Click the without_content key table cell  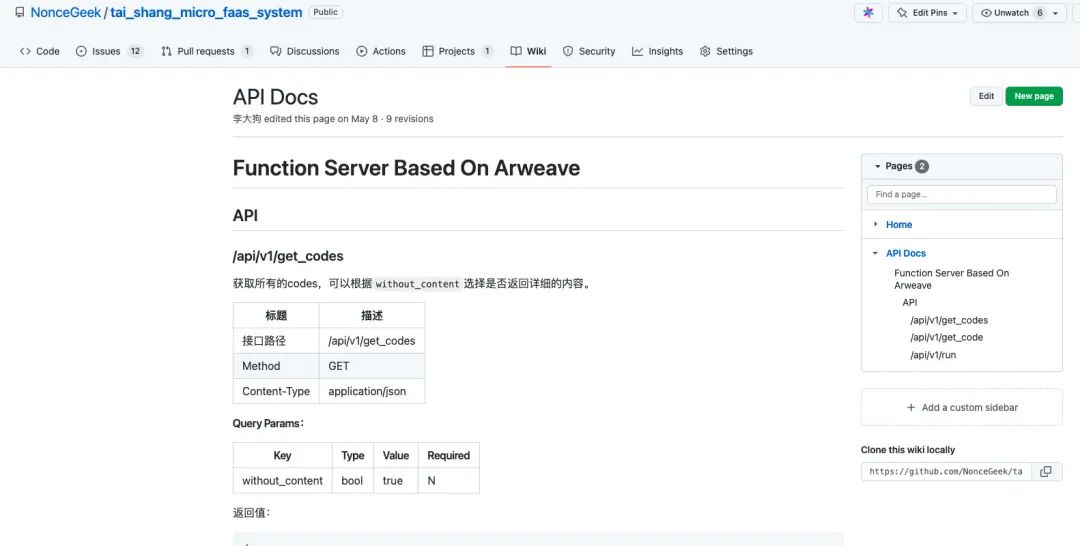point(282,481)
